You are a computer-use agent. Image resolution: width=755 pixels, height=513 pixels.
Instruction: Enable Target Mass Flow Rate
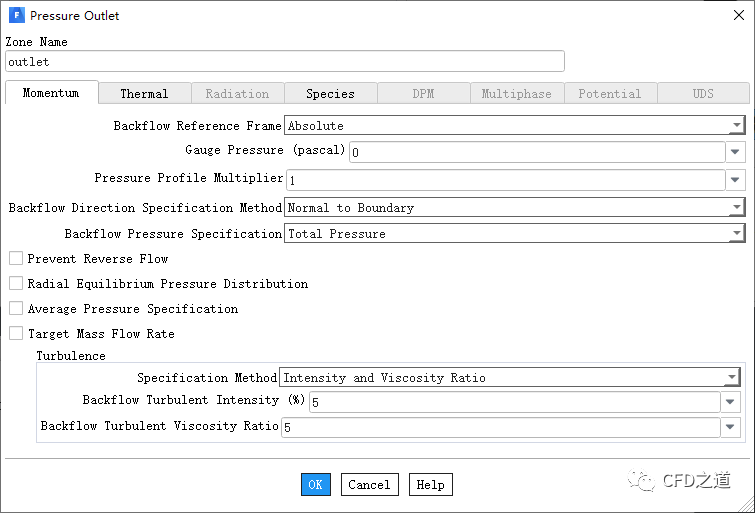(16, 334)
